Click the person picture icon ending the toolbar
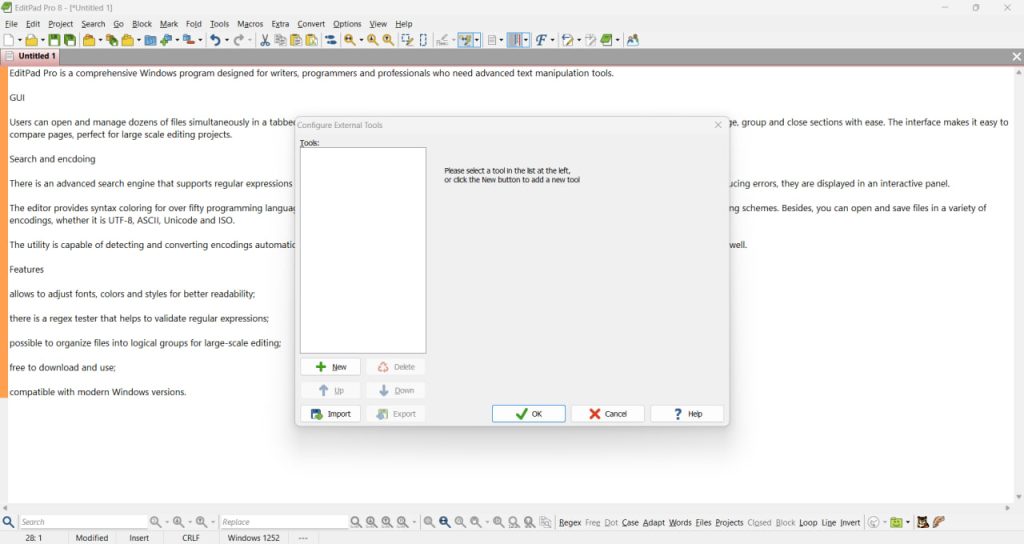Image resolution: width=1024 pixels, height=544 pixels. pos(632,40)
